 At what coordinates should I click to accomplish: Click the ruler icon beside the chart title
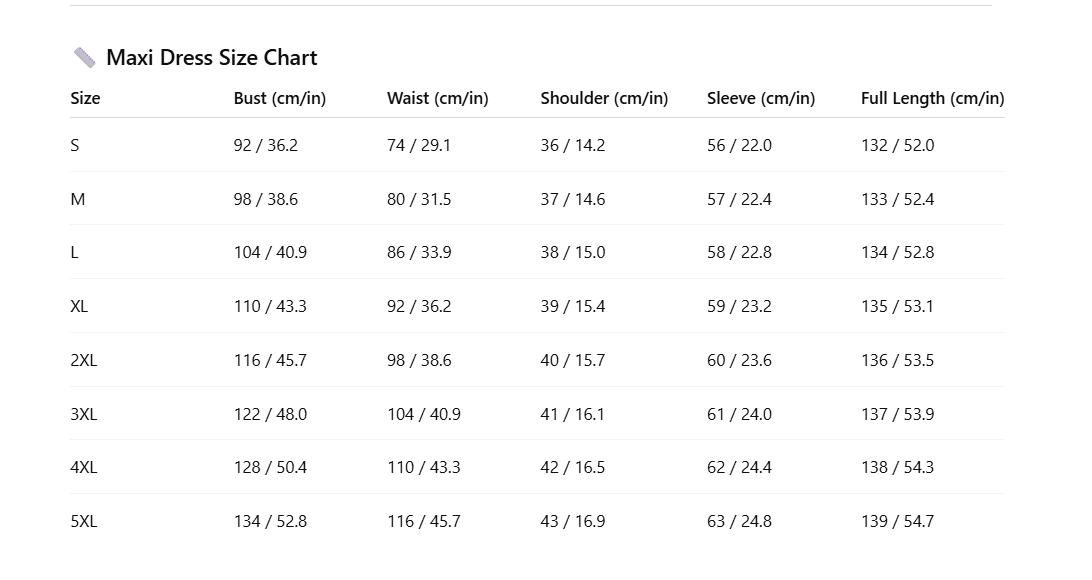click(84, 58)
